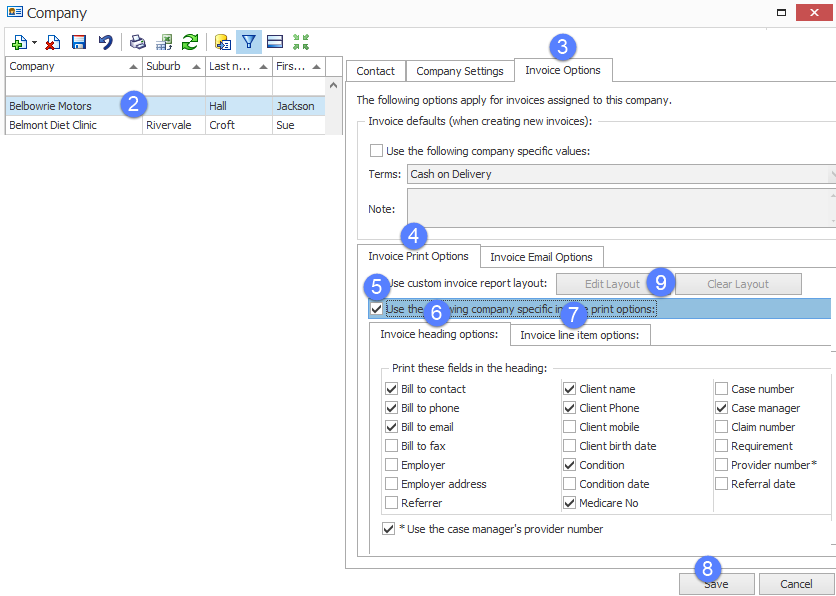Open the Invoice Email Options tab
The width and height of the screenshot is (836, 596).
click(541, 257)
